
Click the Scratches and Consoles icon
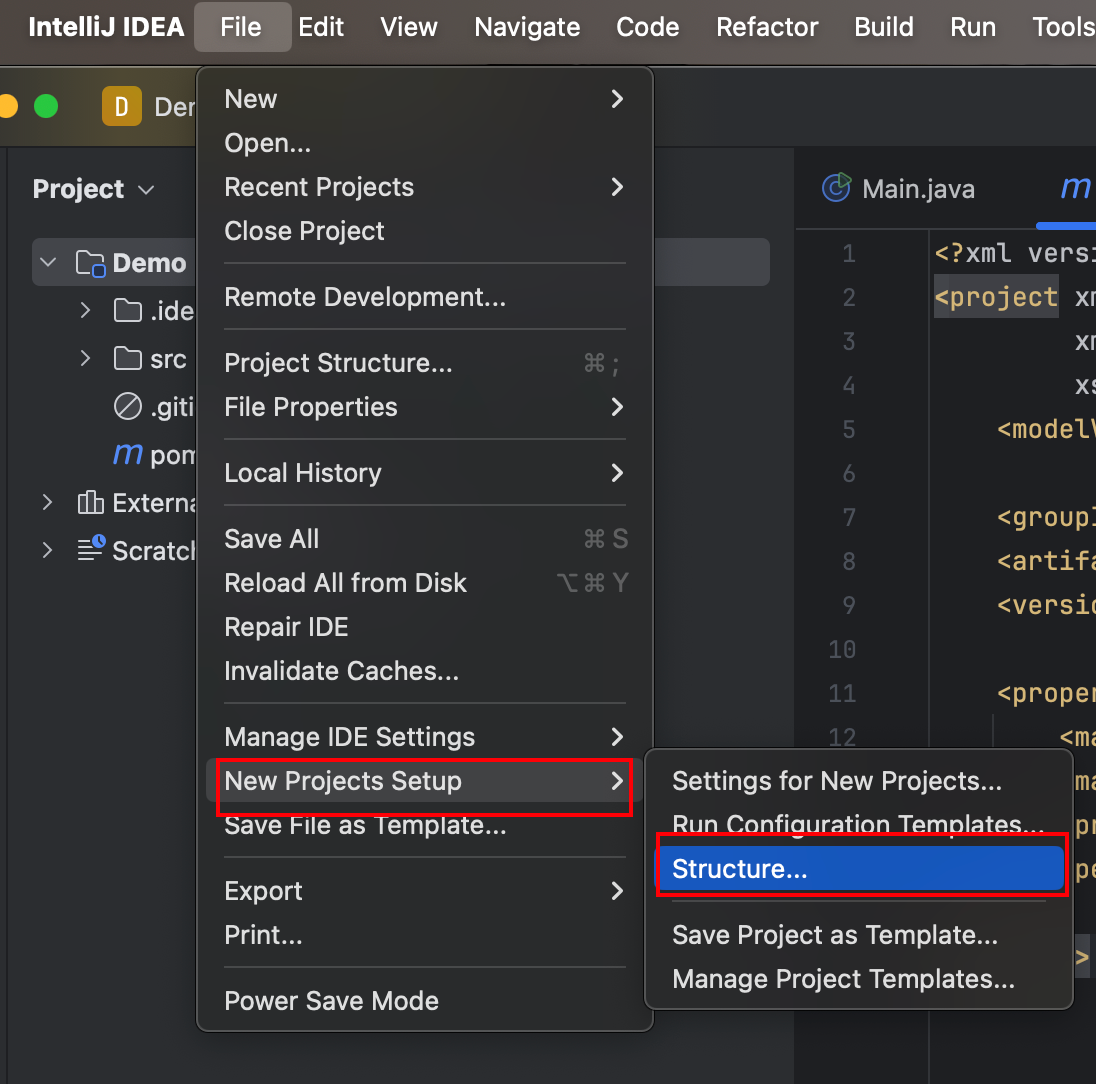tap(91, 550)
